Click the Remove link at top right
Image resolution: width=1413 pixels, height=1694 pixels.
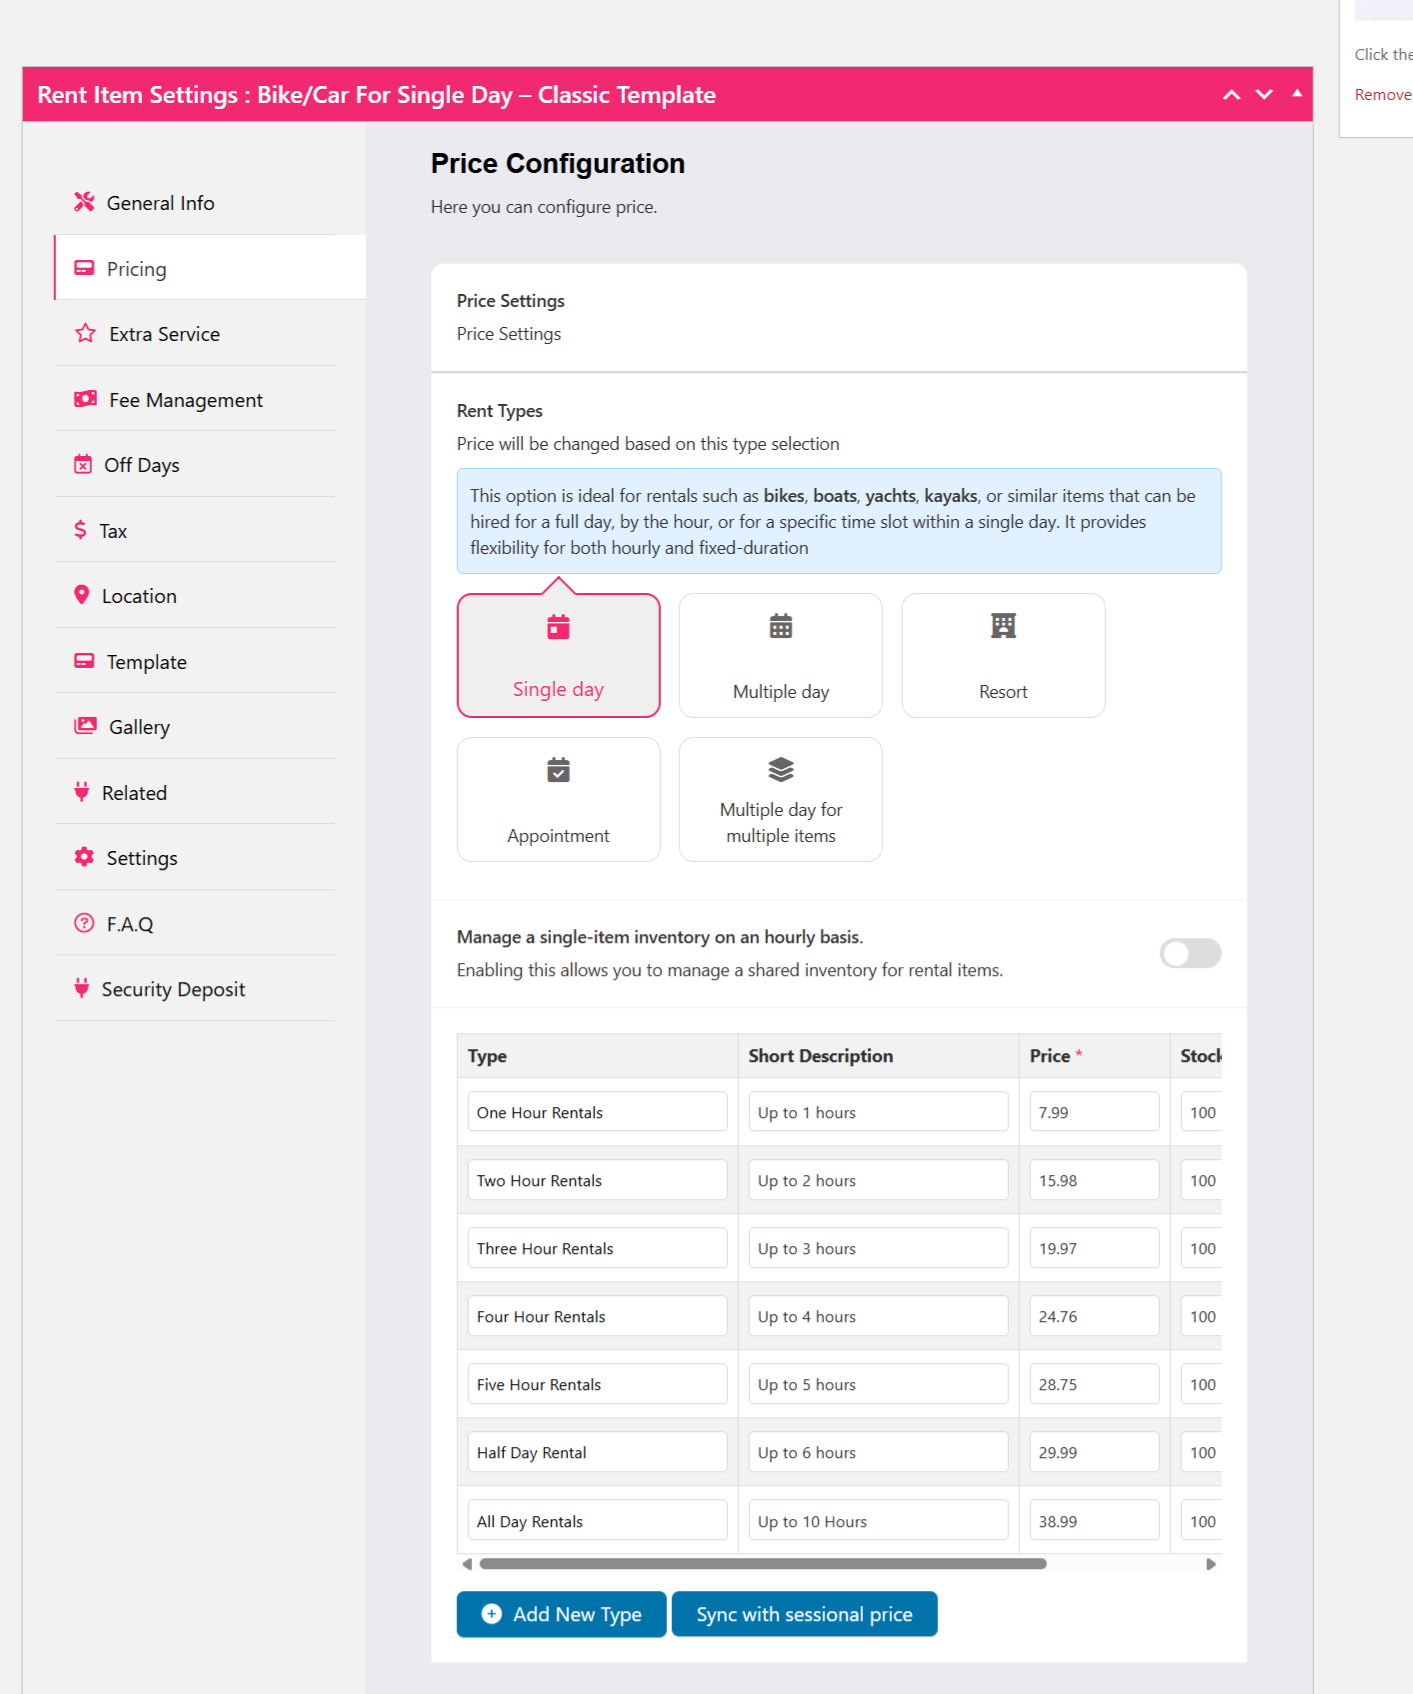[x=1382, y=95]
